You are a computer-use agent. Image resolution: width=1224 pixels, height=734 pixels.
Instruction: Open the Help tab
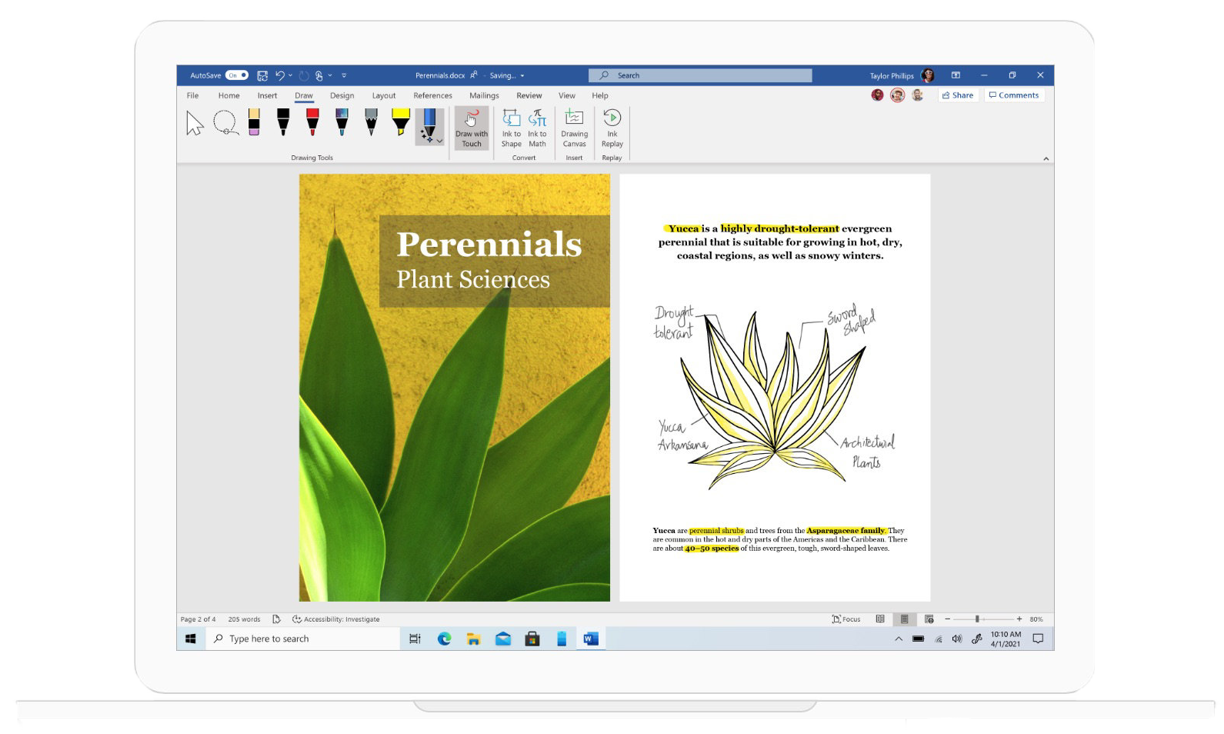pyautogui.click(x=600, y=96)
